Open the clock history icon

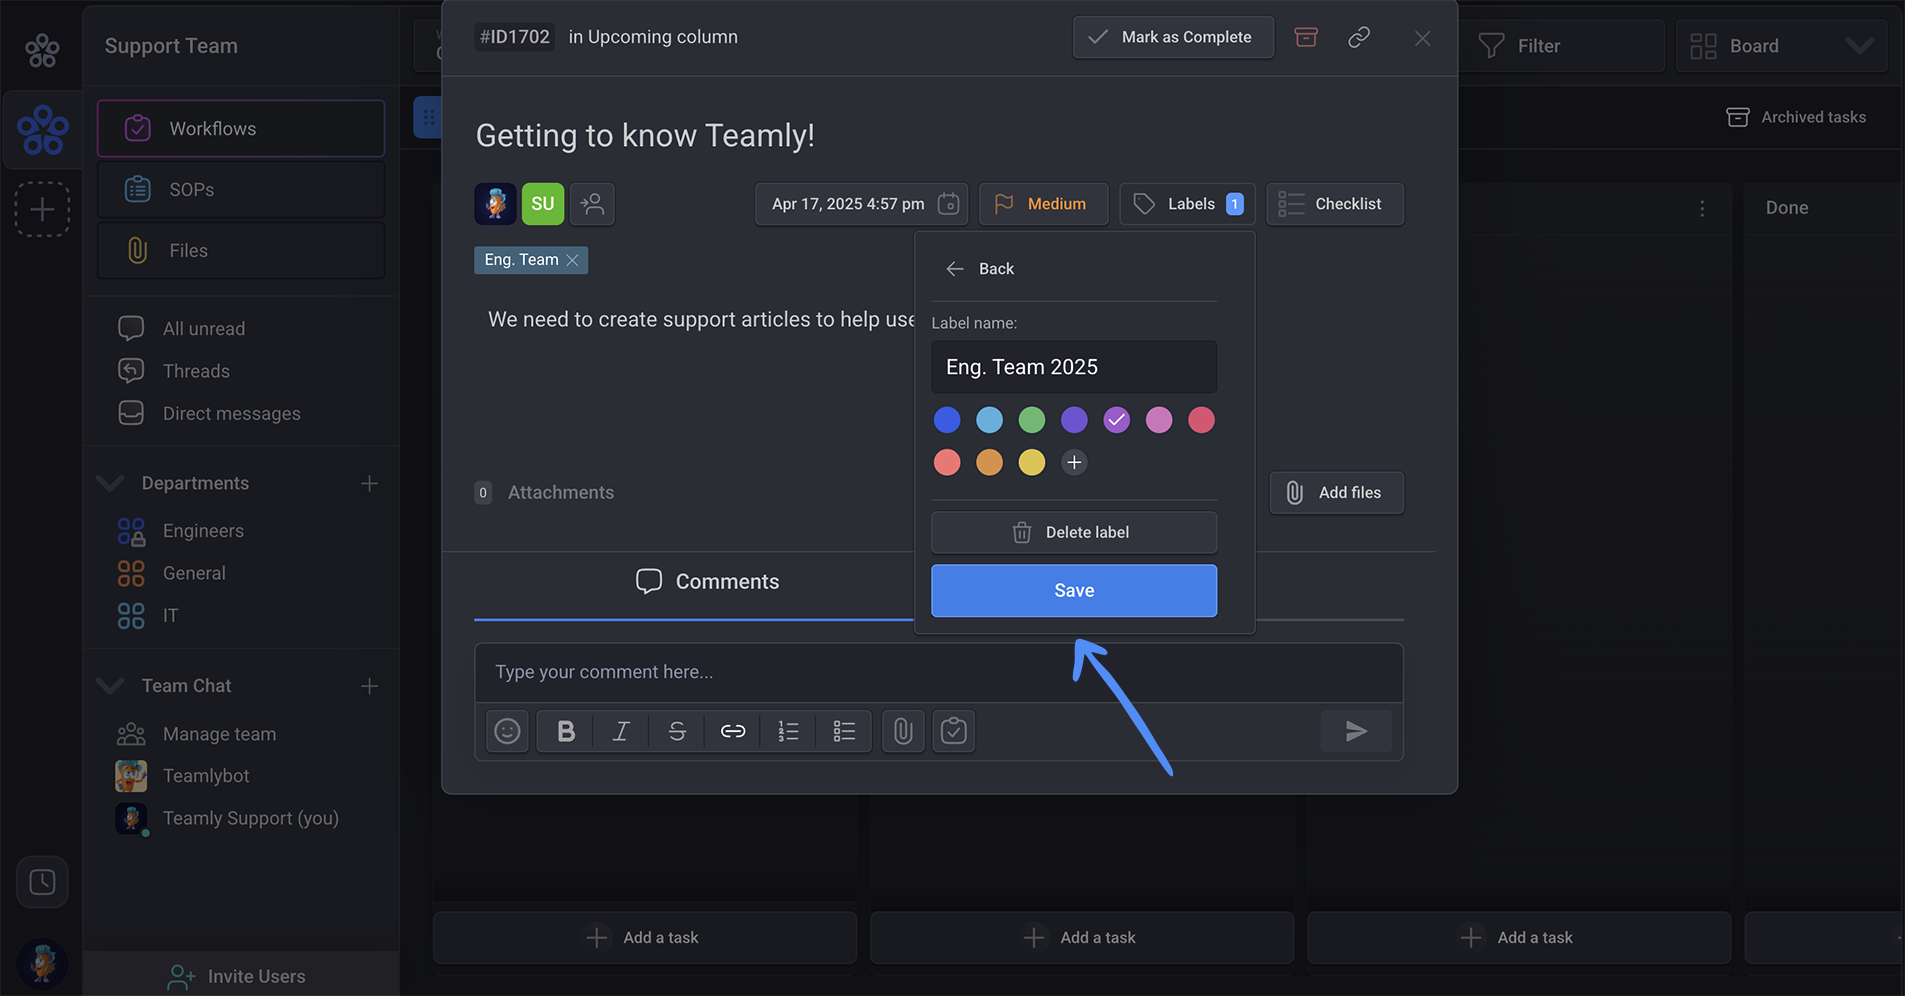(42, 882)
